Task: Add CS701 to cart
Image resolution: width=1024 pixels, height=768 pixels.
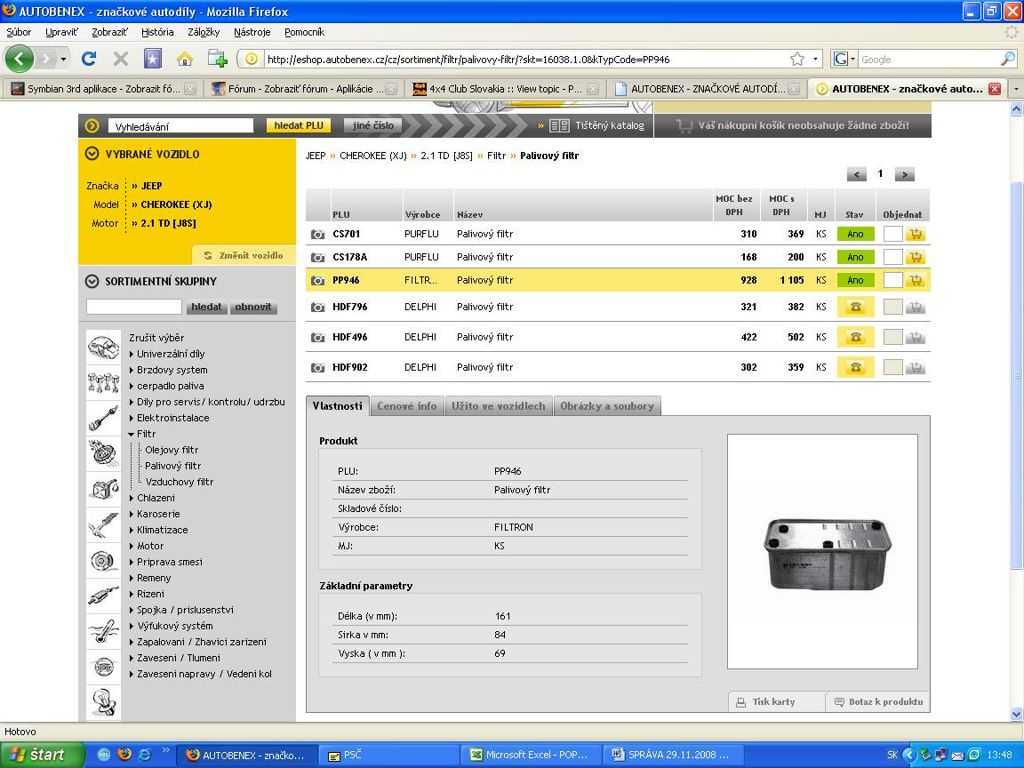Action: click(916, 234)
